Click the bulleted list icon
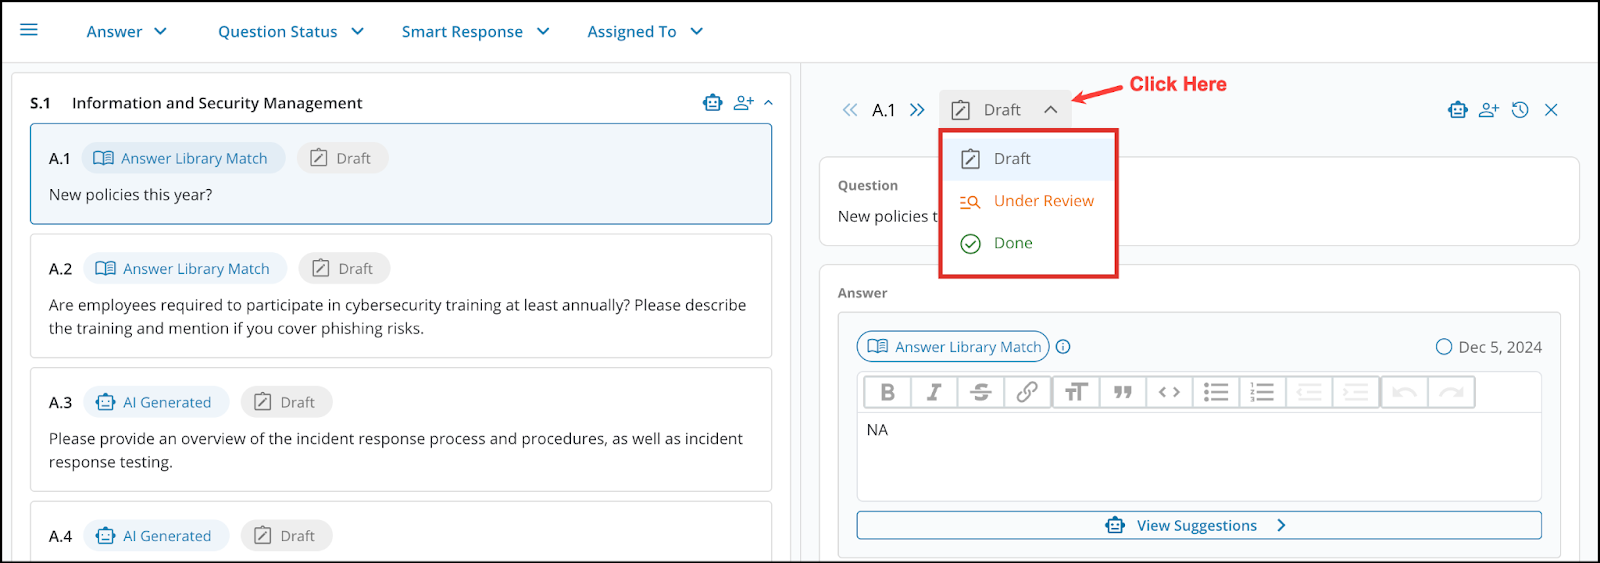This screenshot has height=563, width=1600. point(1216,392)
